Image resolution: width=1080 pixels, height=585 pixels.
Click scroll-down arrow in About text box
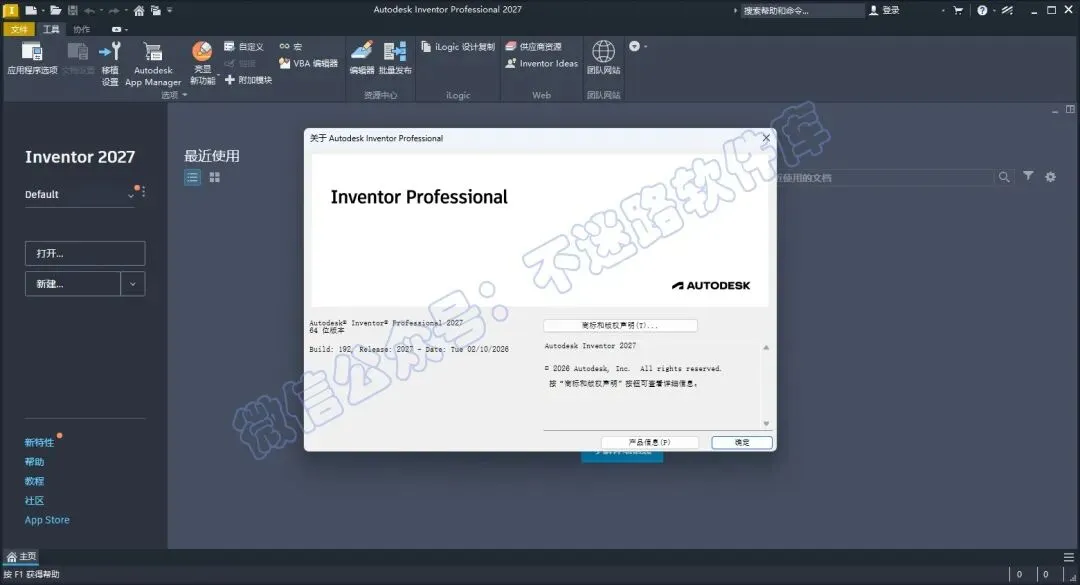tap(766, 424)
